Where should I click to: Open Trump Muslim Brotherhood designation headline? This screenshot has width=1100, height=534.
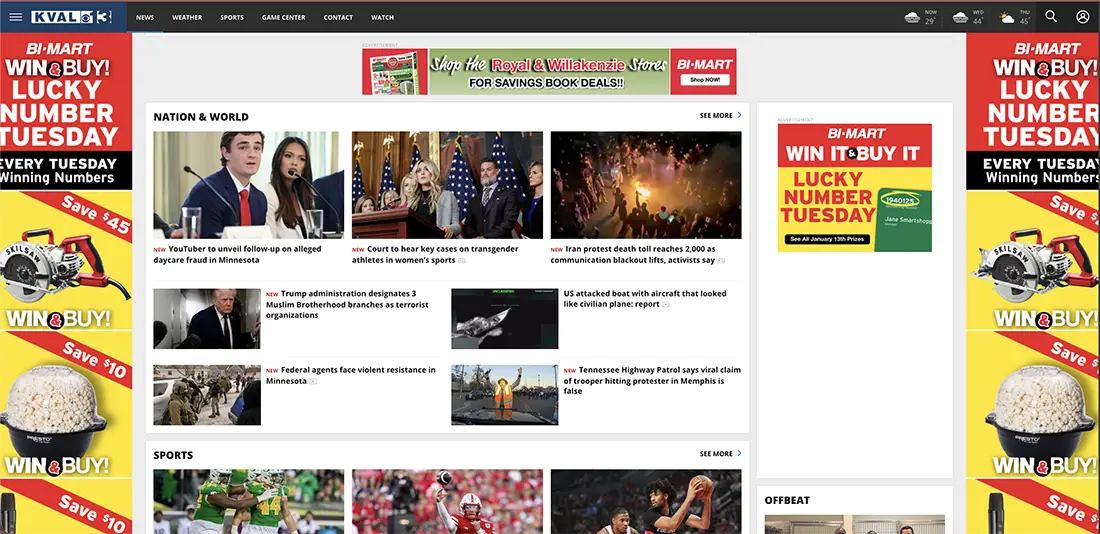point(347,305)
